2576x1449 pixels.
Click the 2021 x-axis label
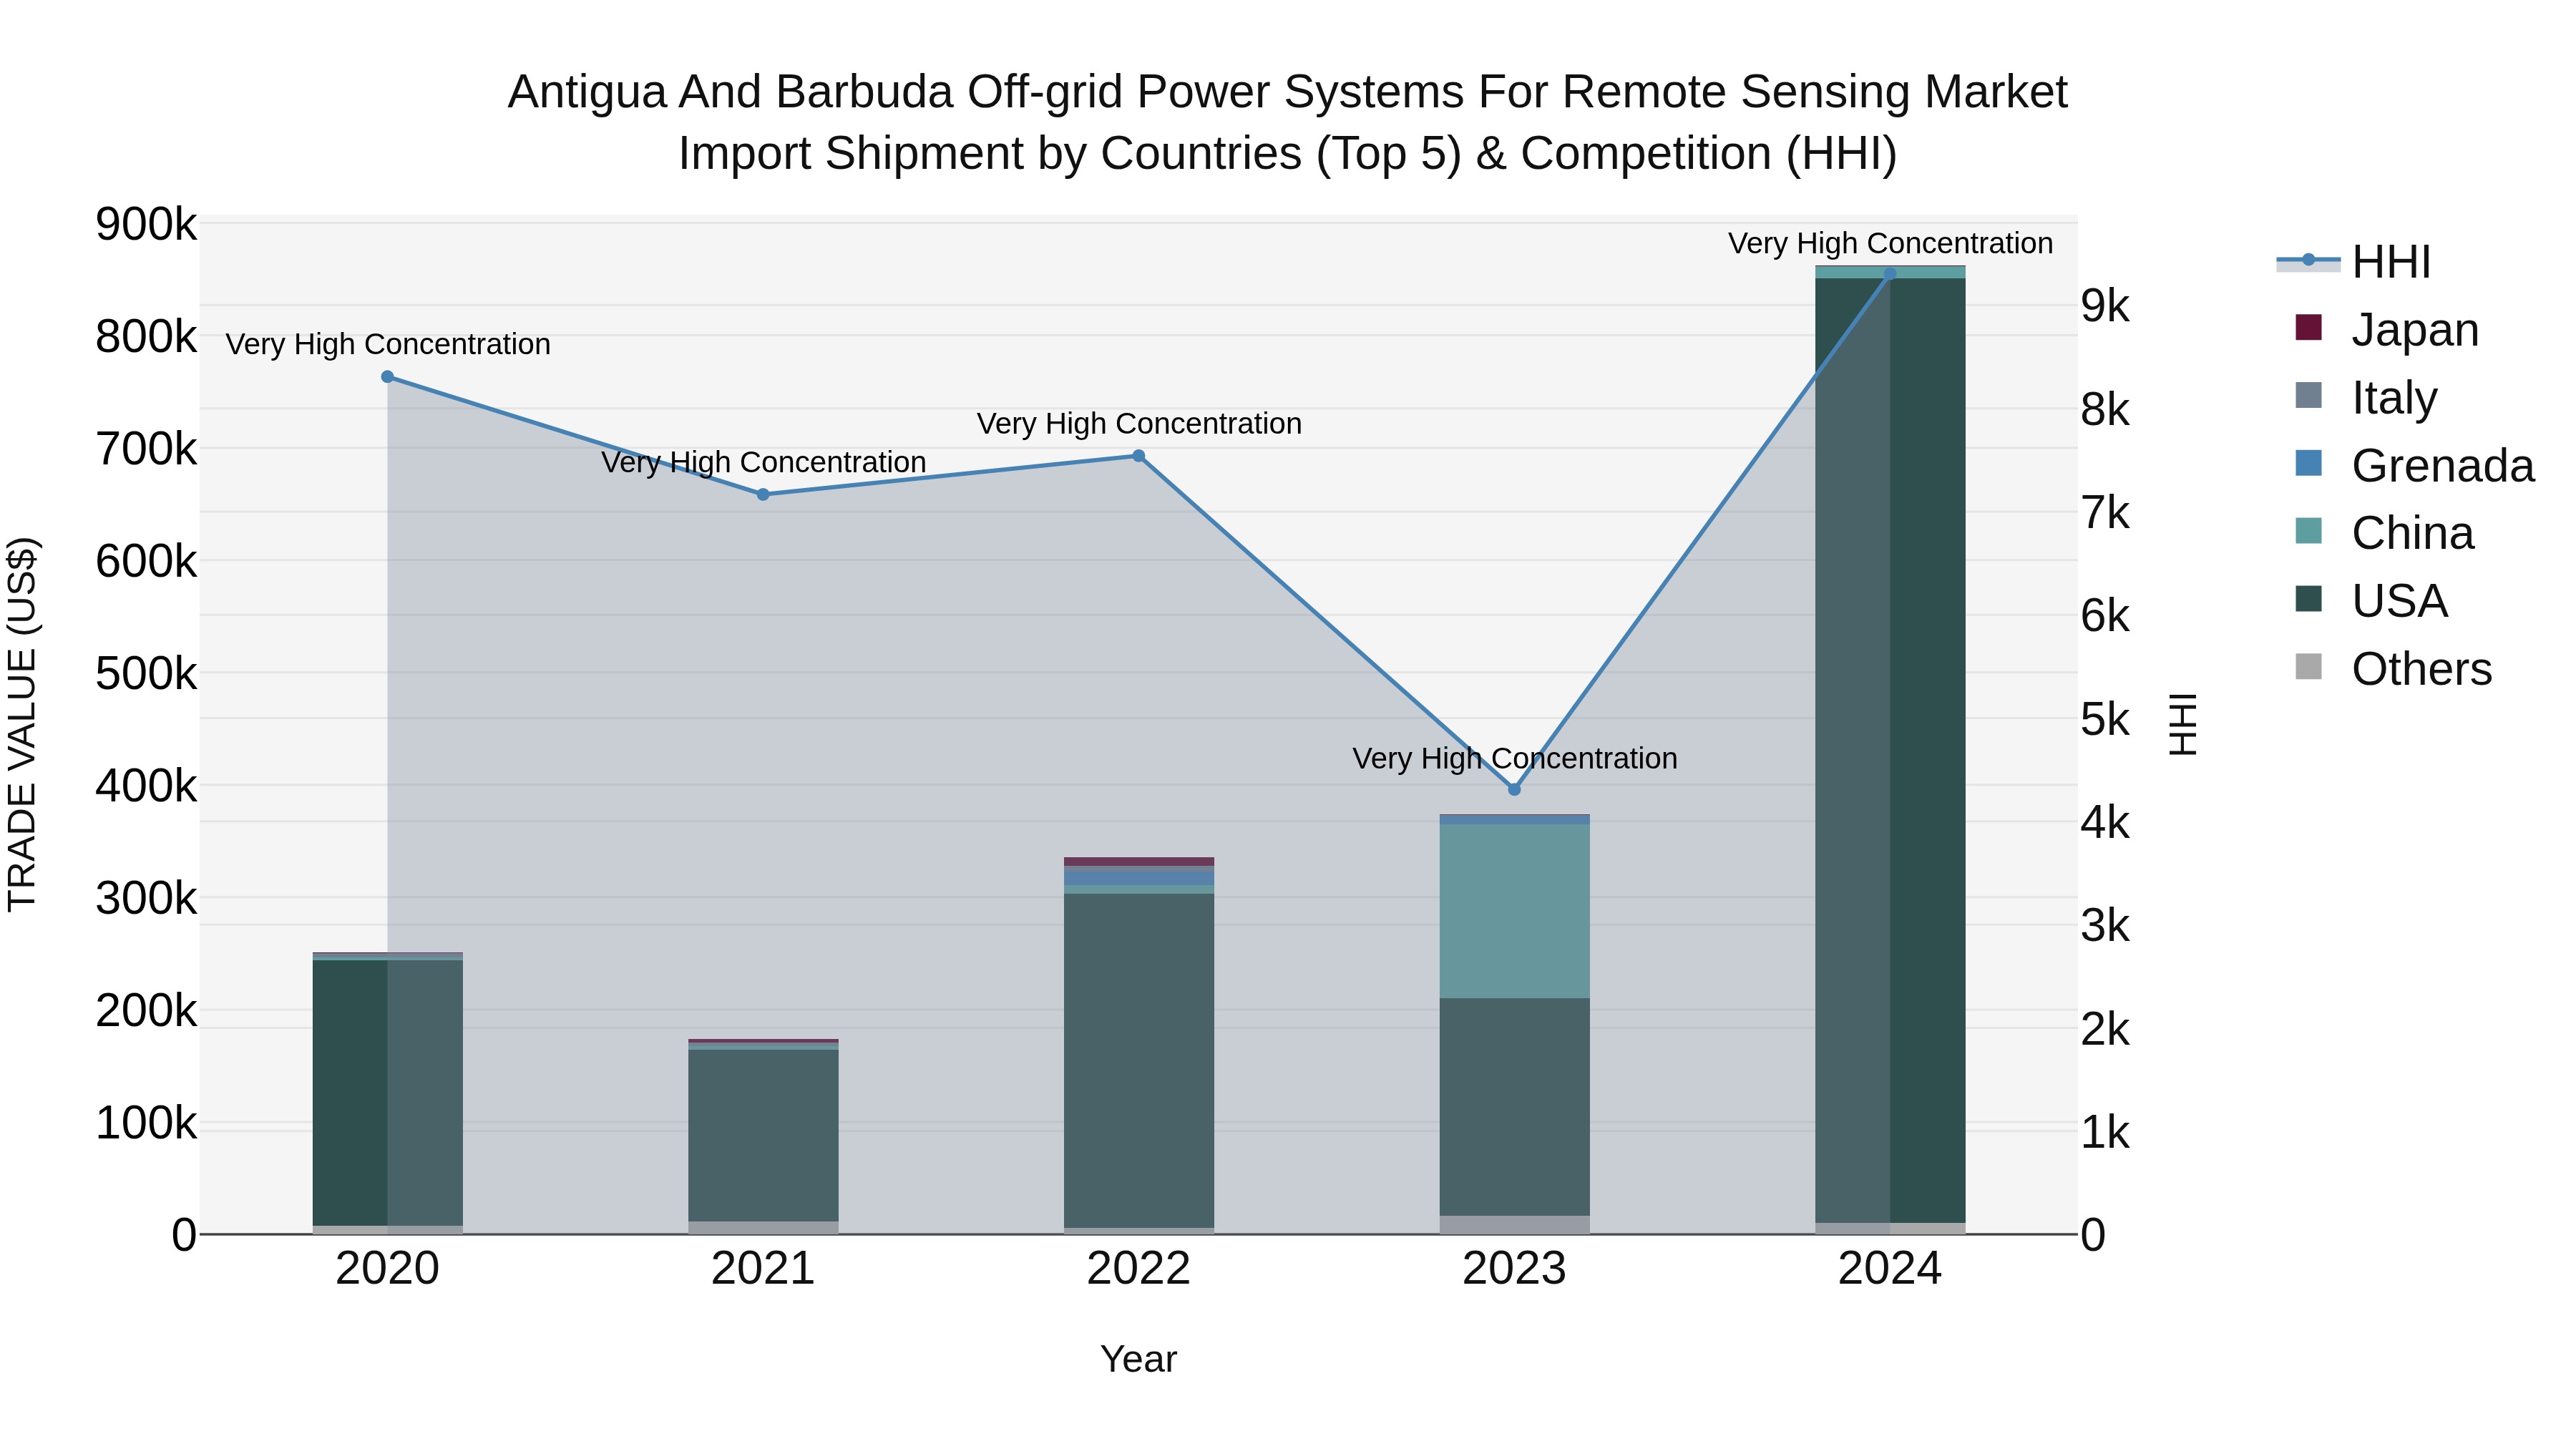pyautogui.click(x=763, y=1269)
